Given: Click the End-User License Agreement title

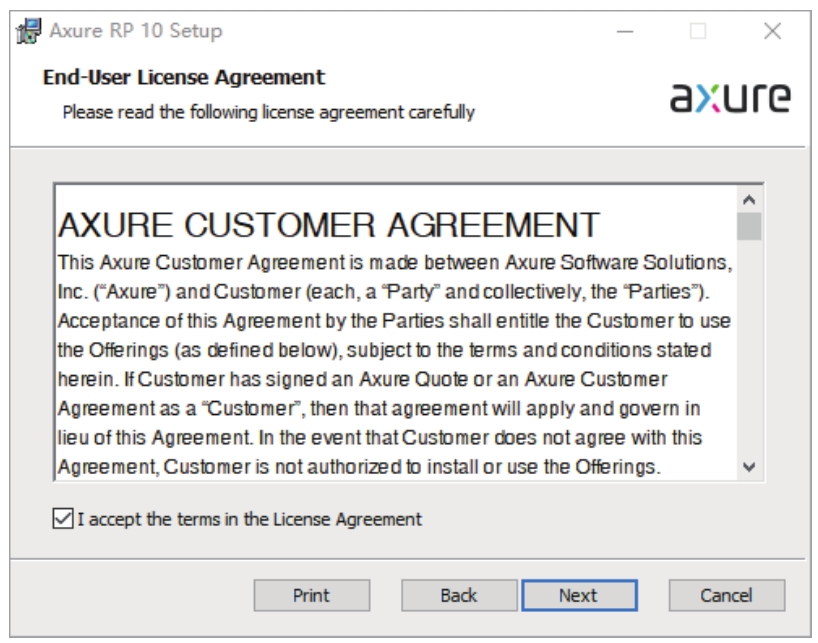Looking at the screenshot, I should 184,77.
